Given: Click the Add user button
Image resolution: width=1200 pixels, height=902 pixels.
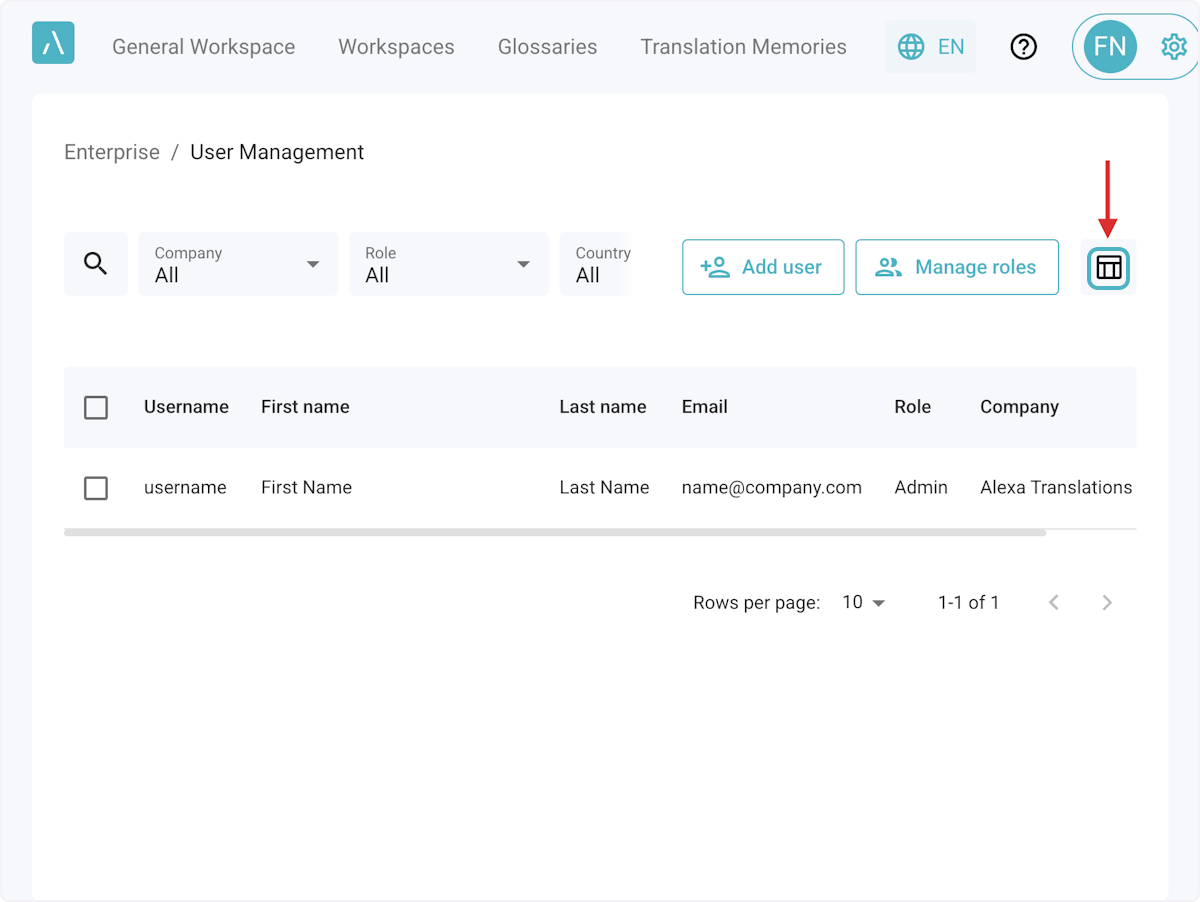Looking at the screenshot, I should (763, 267).
